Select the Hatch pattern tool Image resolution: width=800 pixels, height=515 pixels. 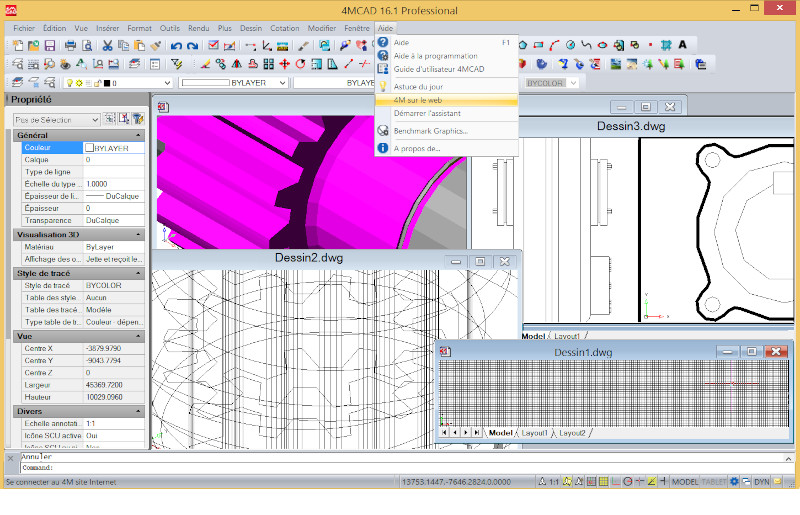(666, 45)
